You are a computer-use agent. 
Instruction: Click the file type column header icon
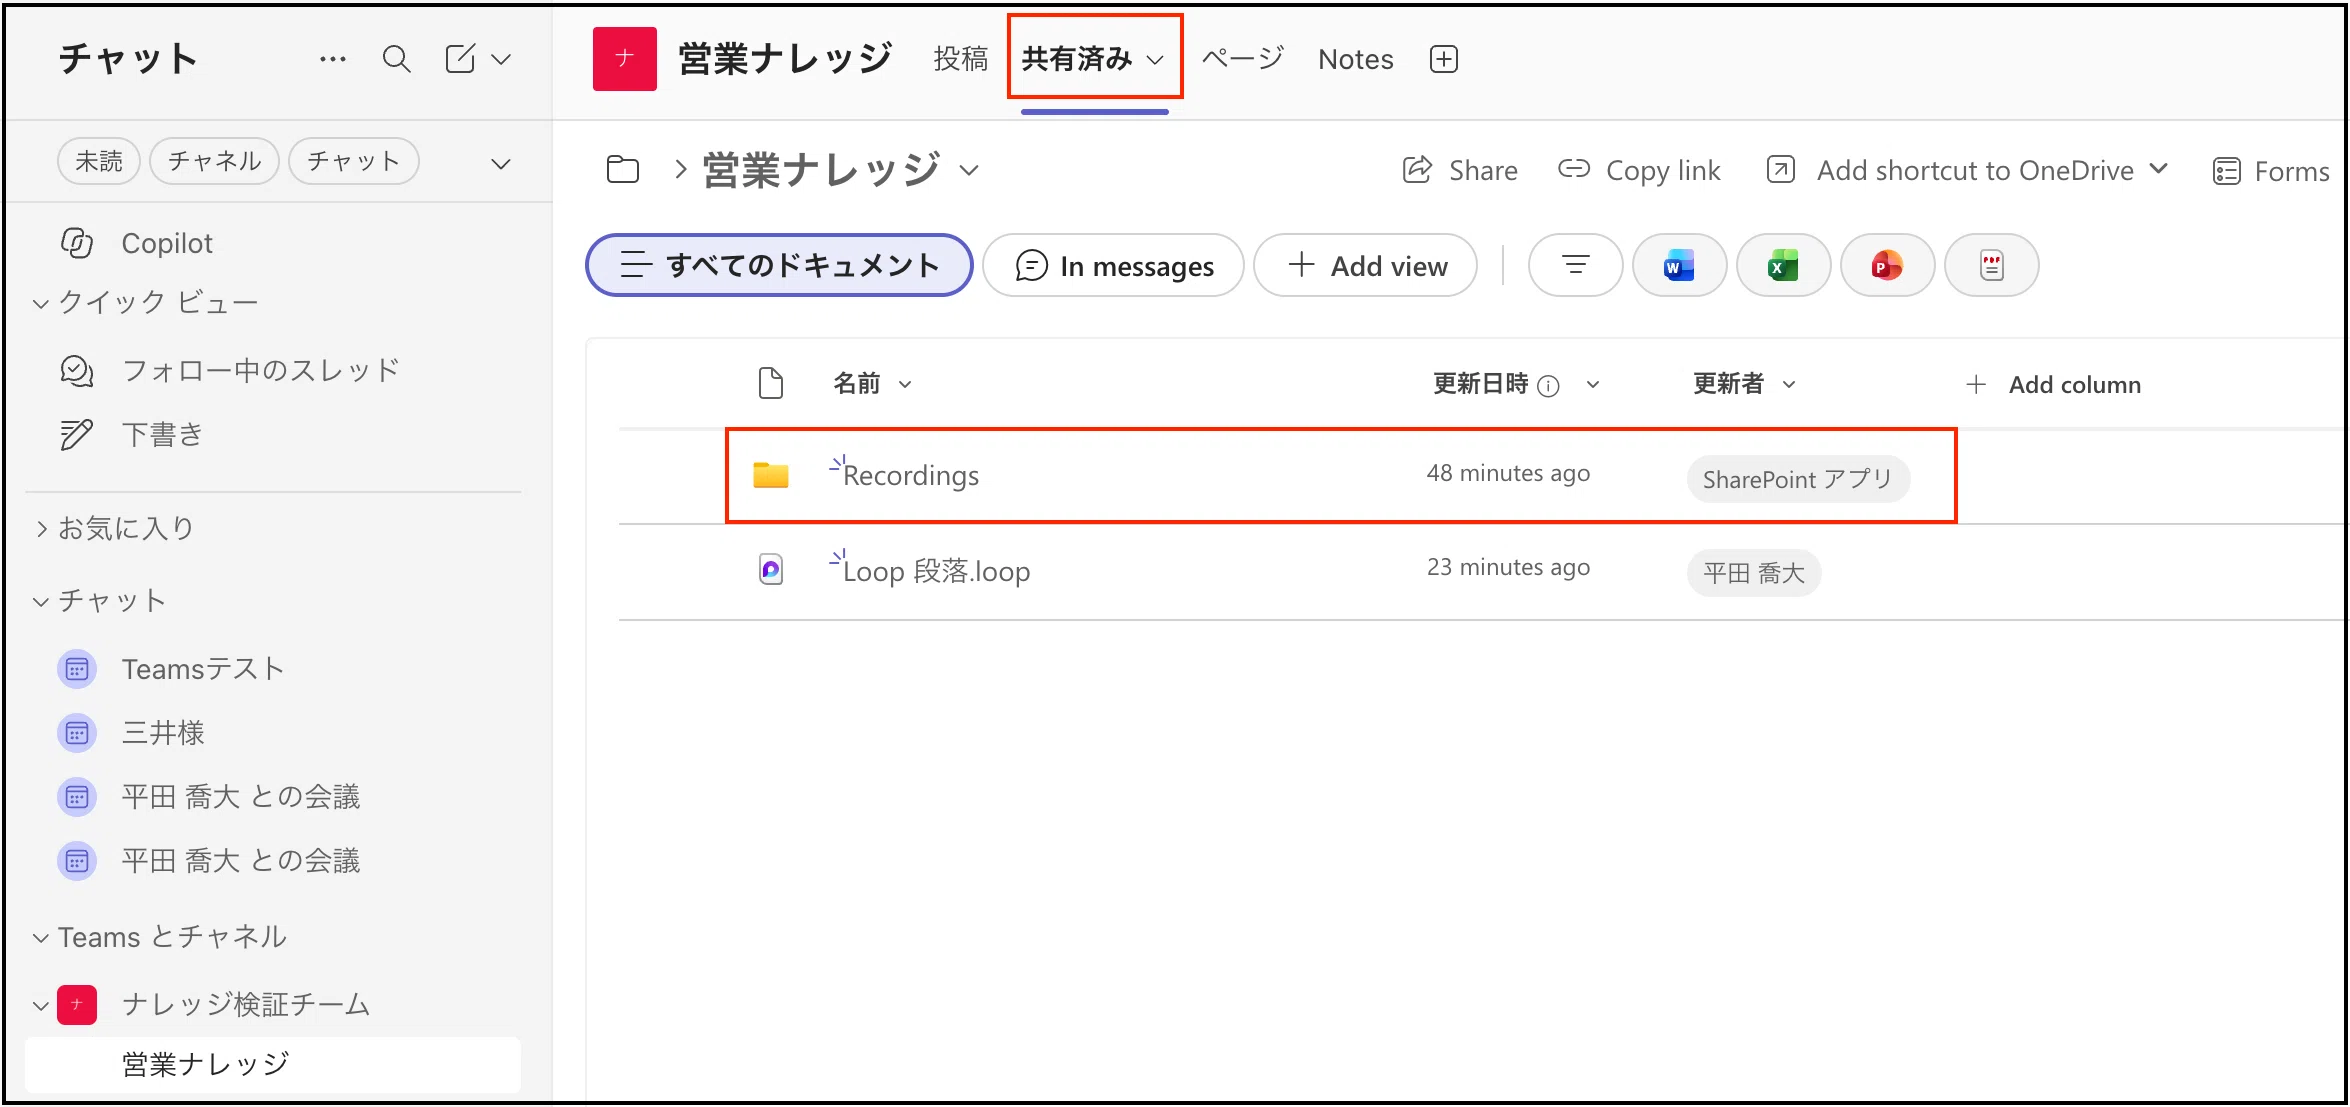coord(770,383)
